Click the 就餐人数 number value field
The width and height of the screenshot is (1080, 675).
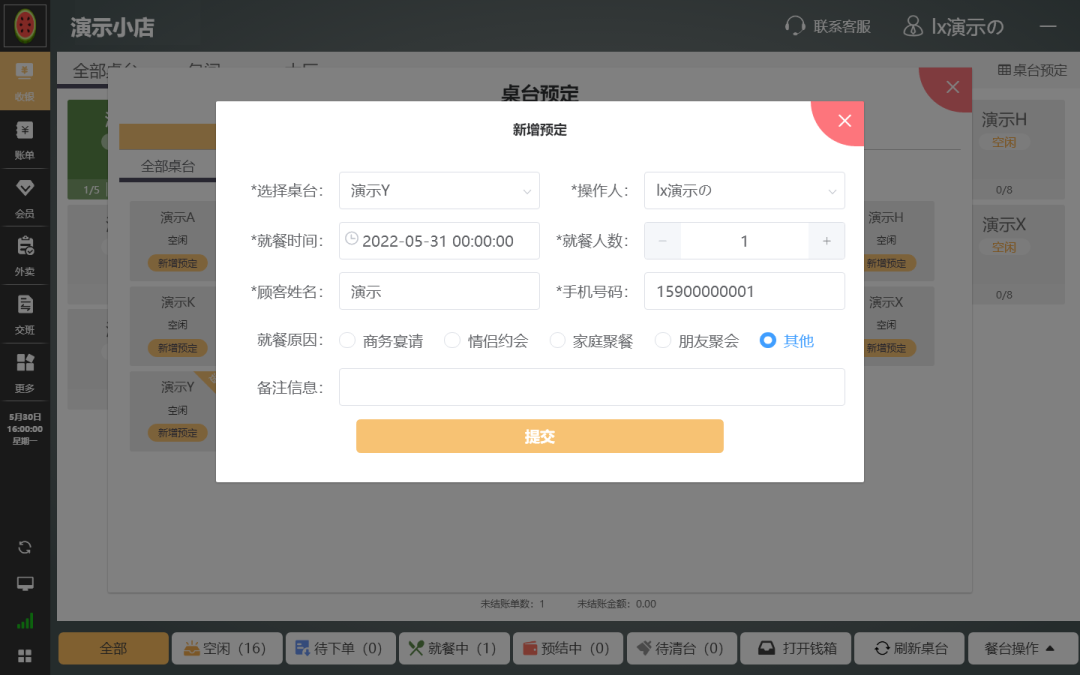[x=745, y=241]
